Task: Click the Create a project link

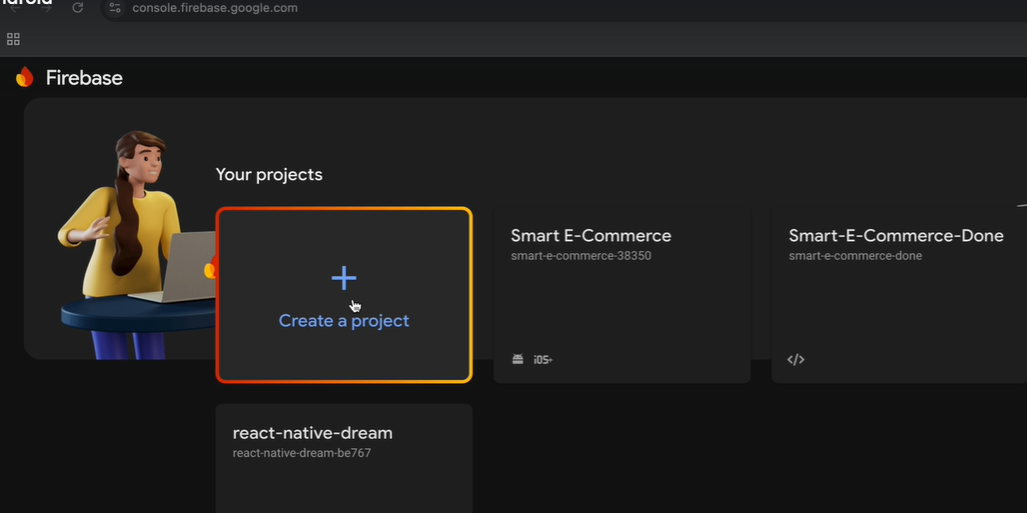Action: point(344,320)
